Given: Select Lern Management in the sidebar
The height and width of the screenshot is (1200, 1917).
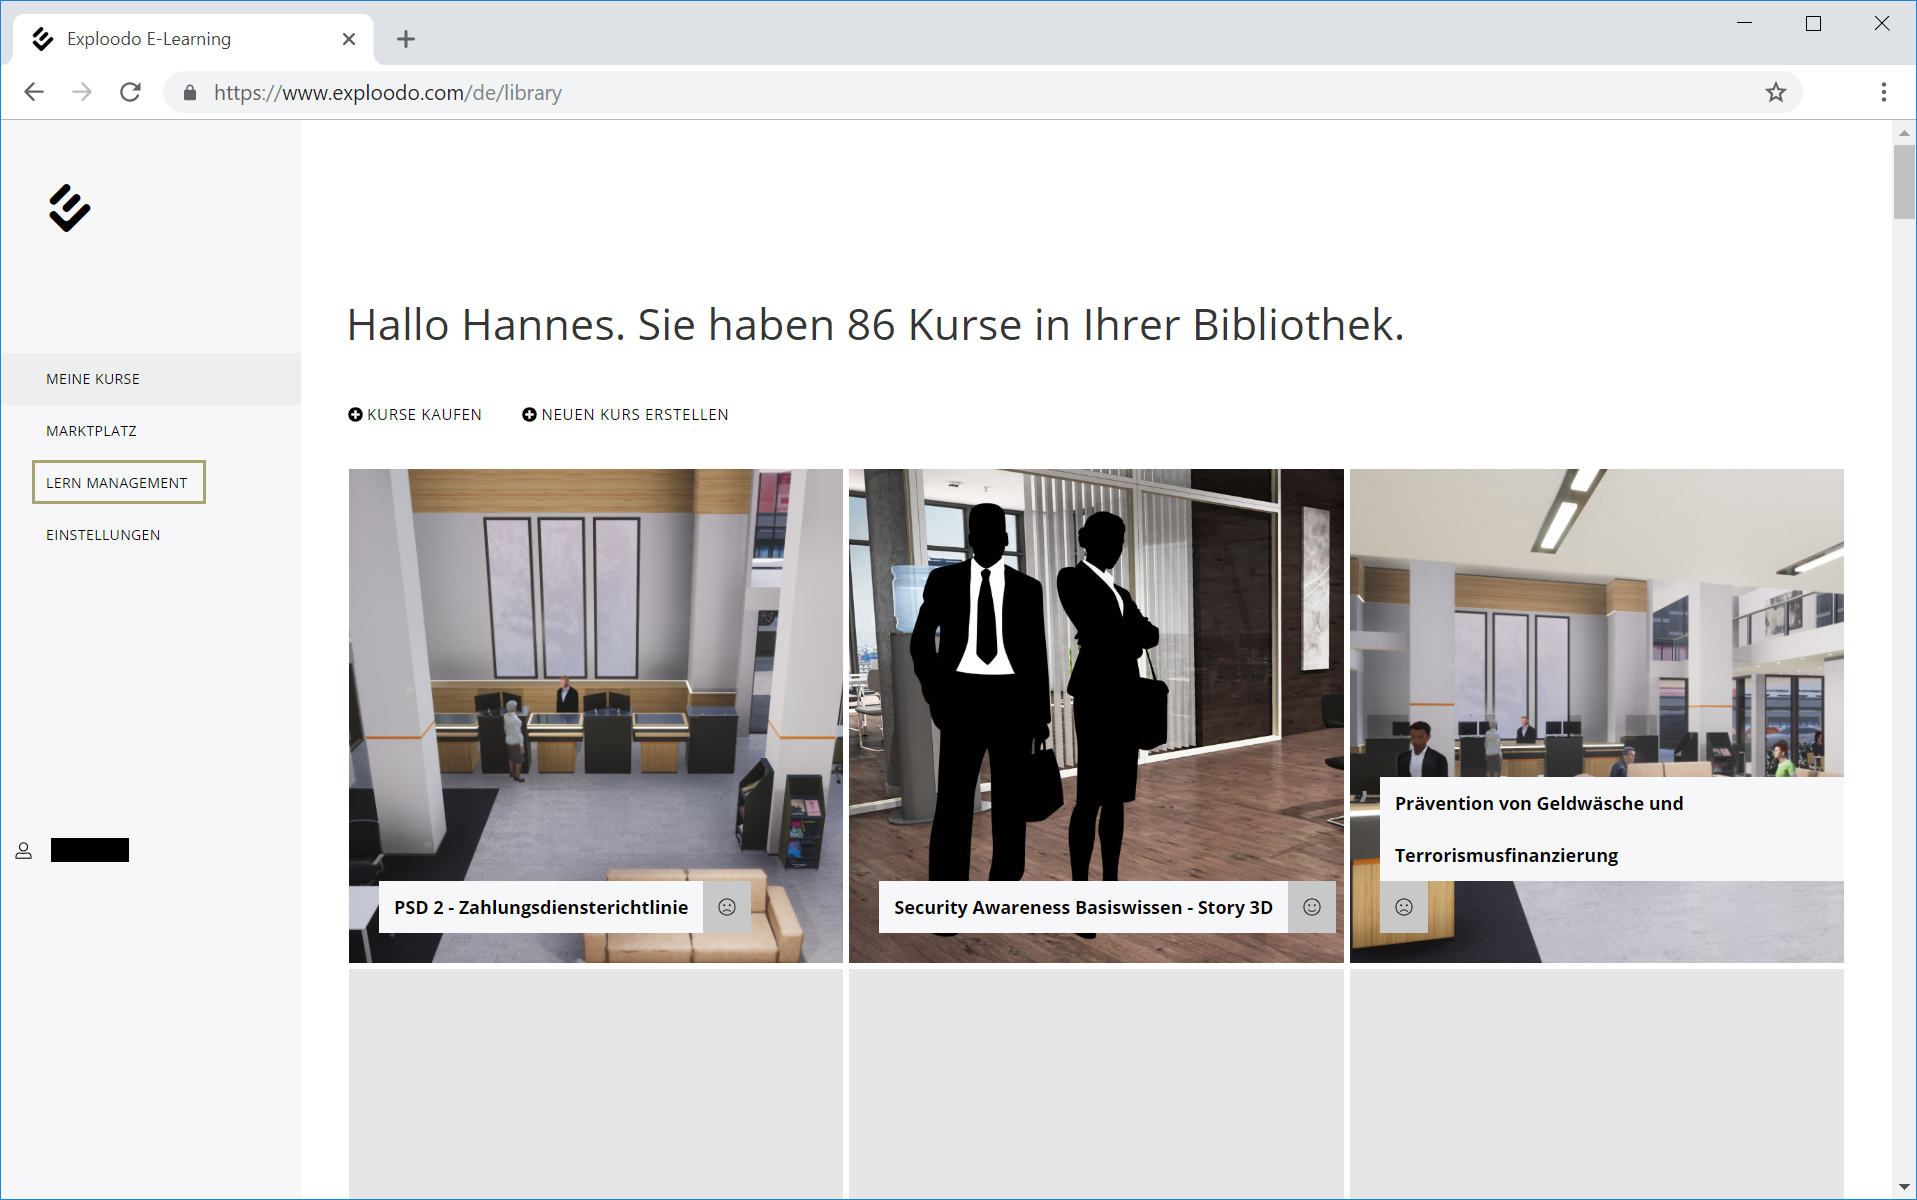Looking at the screenshot, I should pyautogui.click(x=117, y=483).
